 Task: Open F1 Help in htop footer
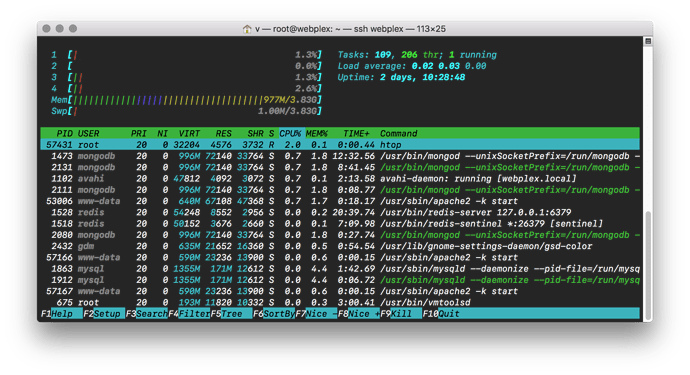61,313
